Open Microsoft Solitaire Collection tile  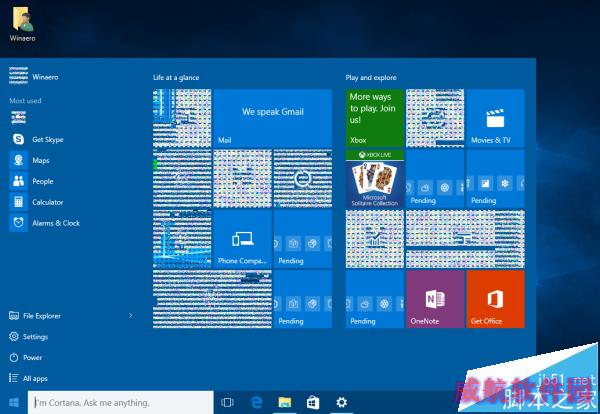click(x=375, y=179)
